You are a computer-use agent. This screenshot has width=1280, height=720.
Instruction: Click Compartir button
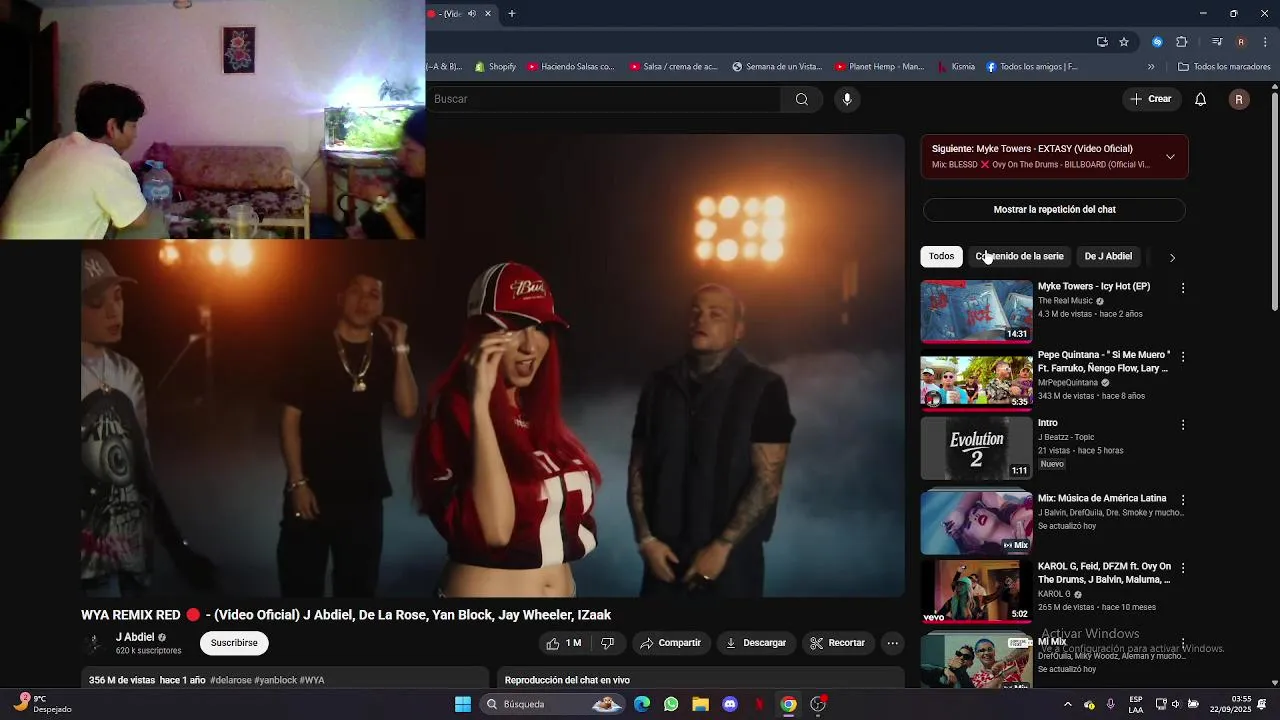[x=670, y=643]
